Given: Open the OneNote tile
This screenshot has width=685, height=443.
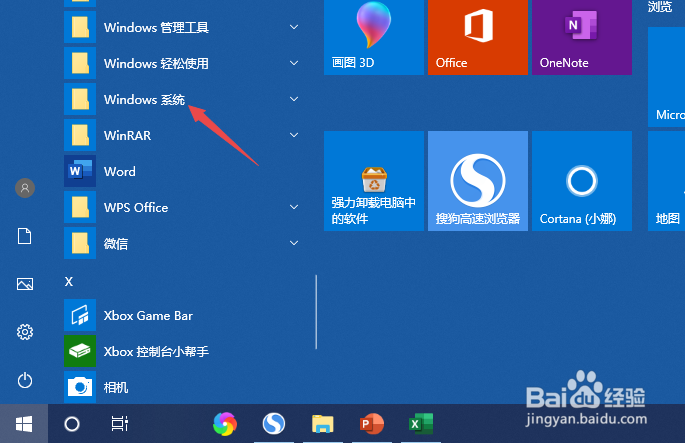Looking at the screenshot, I should [x=582, y=37].
